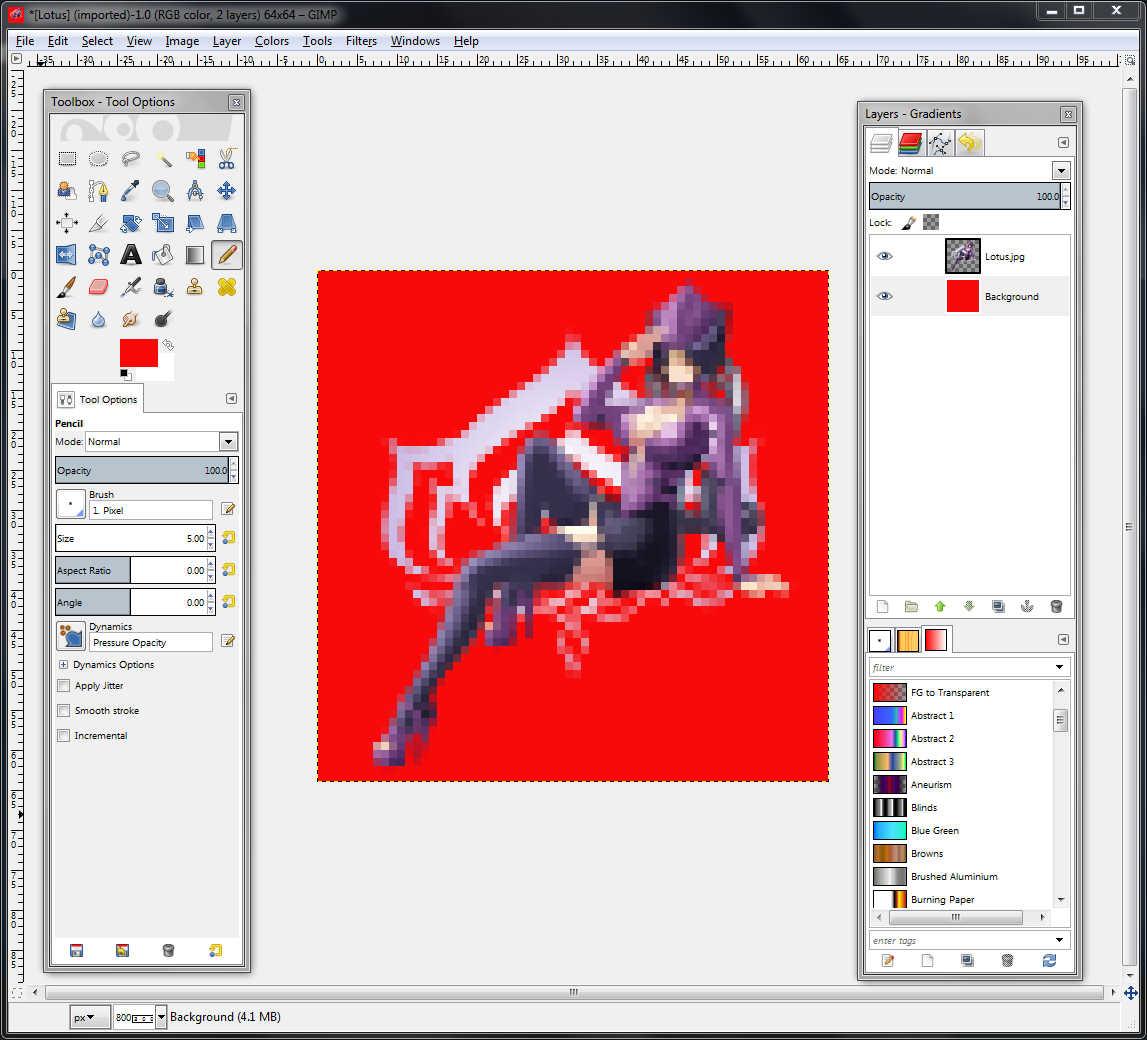The height and width of the screenshot is (1040, 1147).
Task: Select the Select by Color tool
Action: click(x=195, y=158)
